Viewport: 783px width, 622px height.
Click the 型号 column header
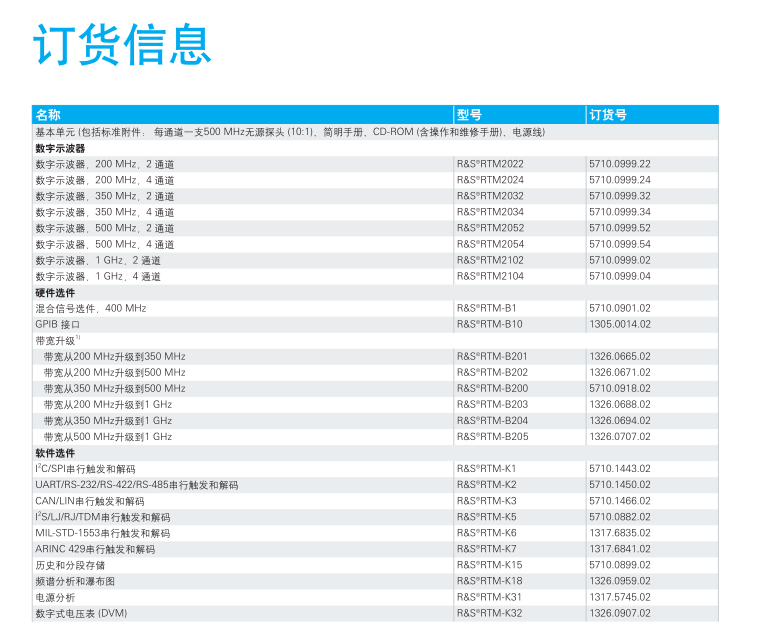pos(469,115)
